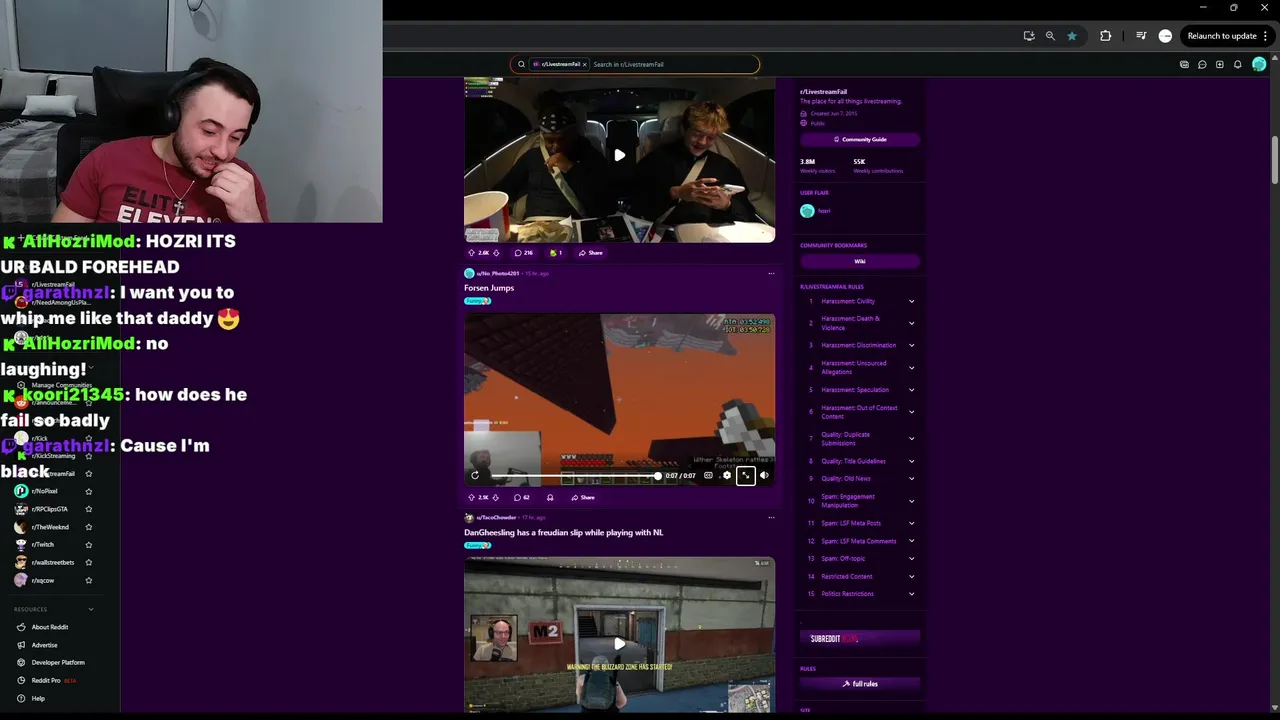Play the DanGheesling freudian slip video
The height and width of the screenshot is (720, 1280).
tap(619, 644)
